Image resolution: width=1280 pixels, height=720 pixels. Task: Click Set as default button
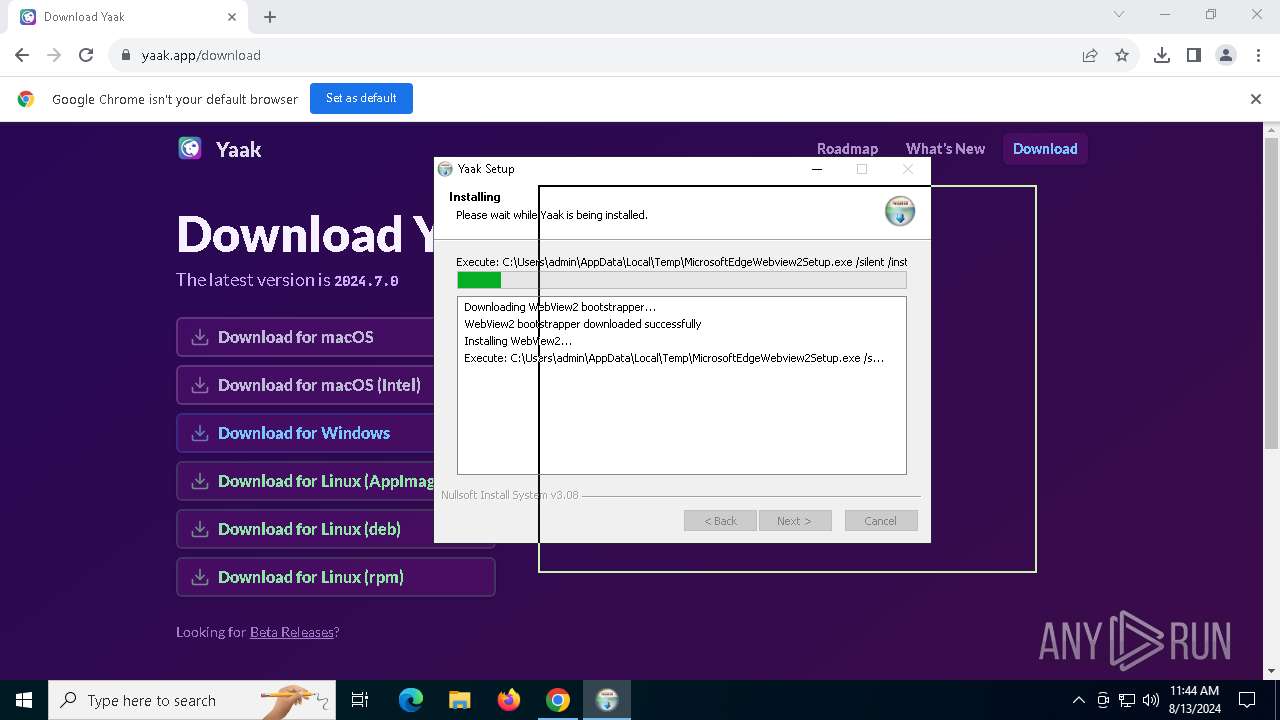tap(361, 98)
